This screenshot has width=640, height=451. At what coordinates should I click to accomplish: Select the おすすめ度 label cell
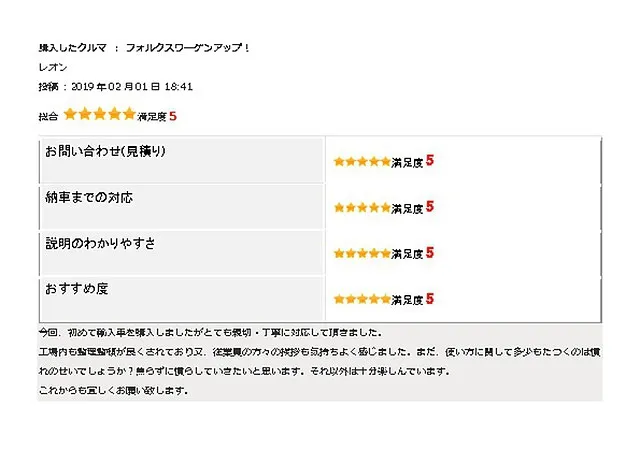[182, 299]
